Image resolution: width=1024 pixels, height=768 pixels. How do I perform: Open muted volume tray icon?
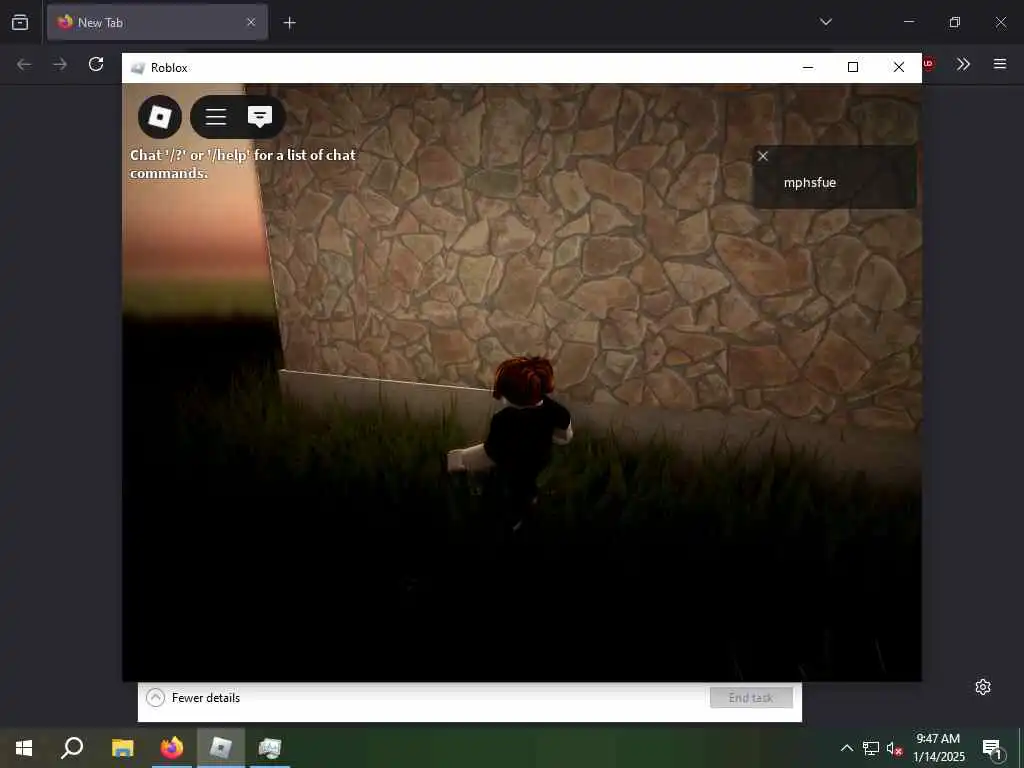[x=894, y=748]
